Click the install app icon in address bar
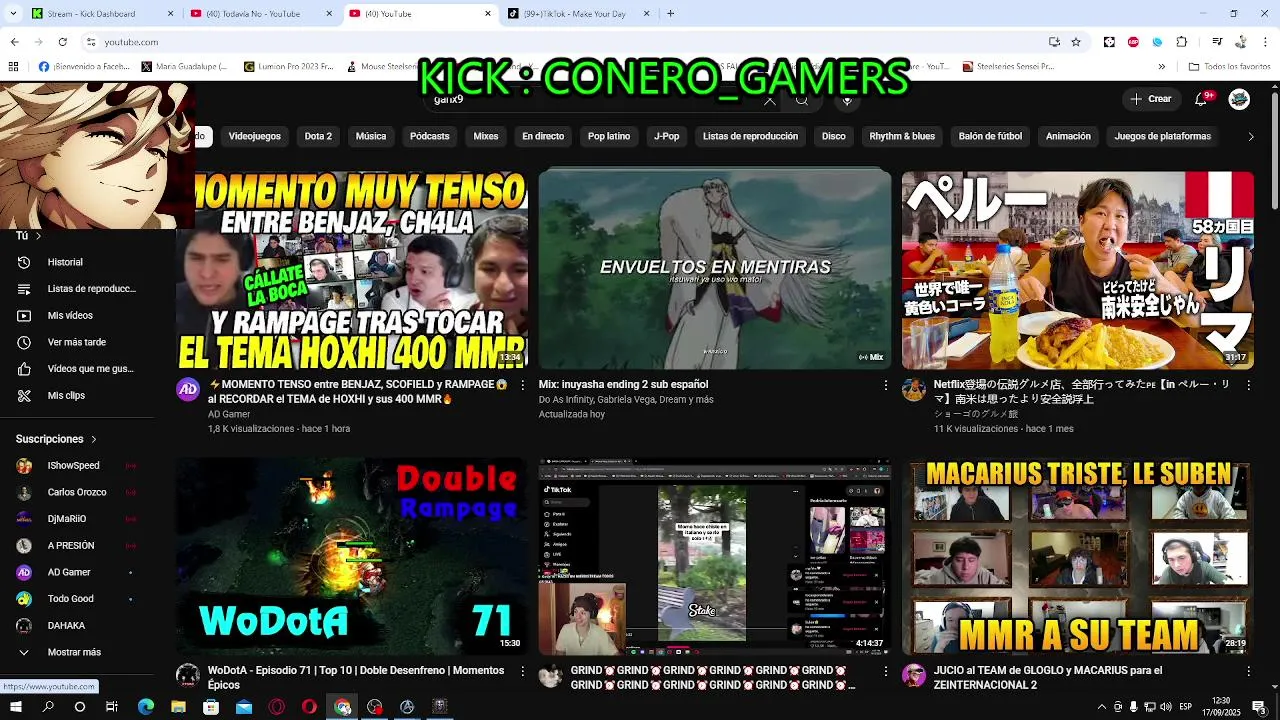This screenshot has width=1280, height=720. (x=1054, y=42)
